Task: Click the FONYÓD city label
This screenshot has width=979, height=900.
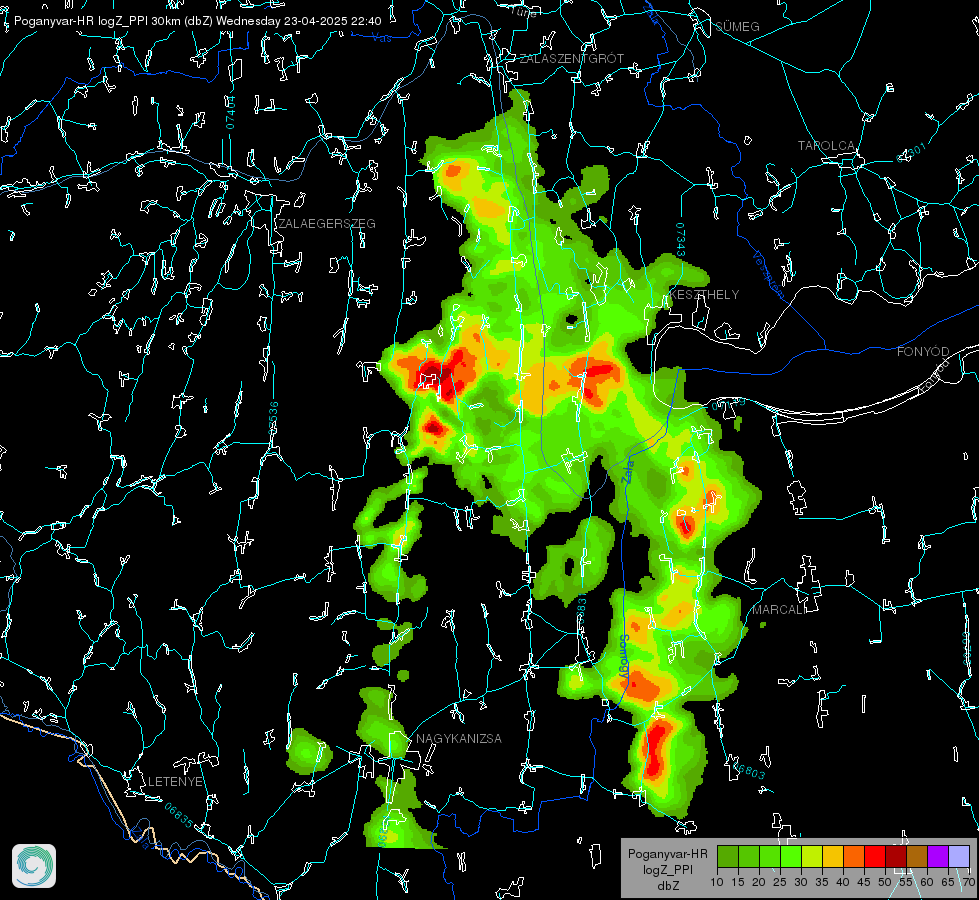Action: pyautogui.click(x=923, y=352)
